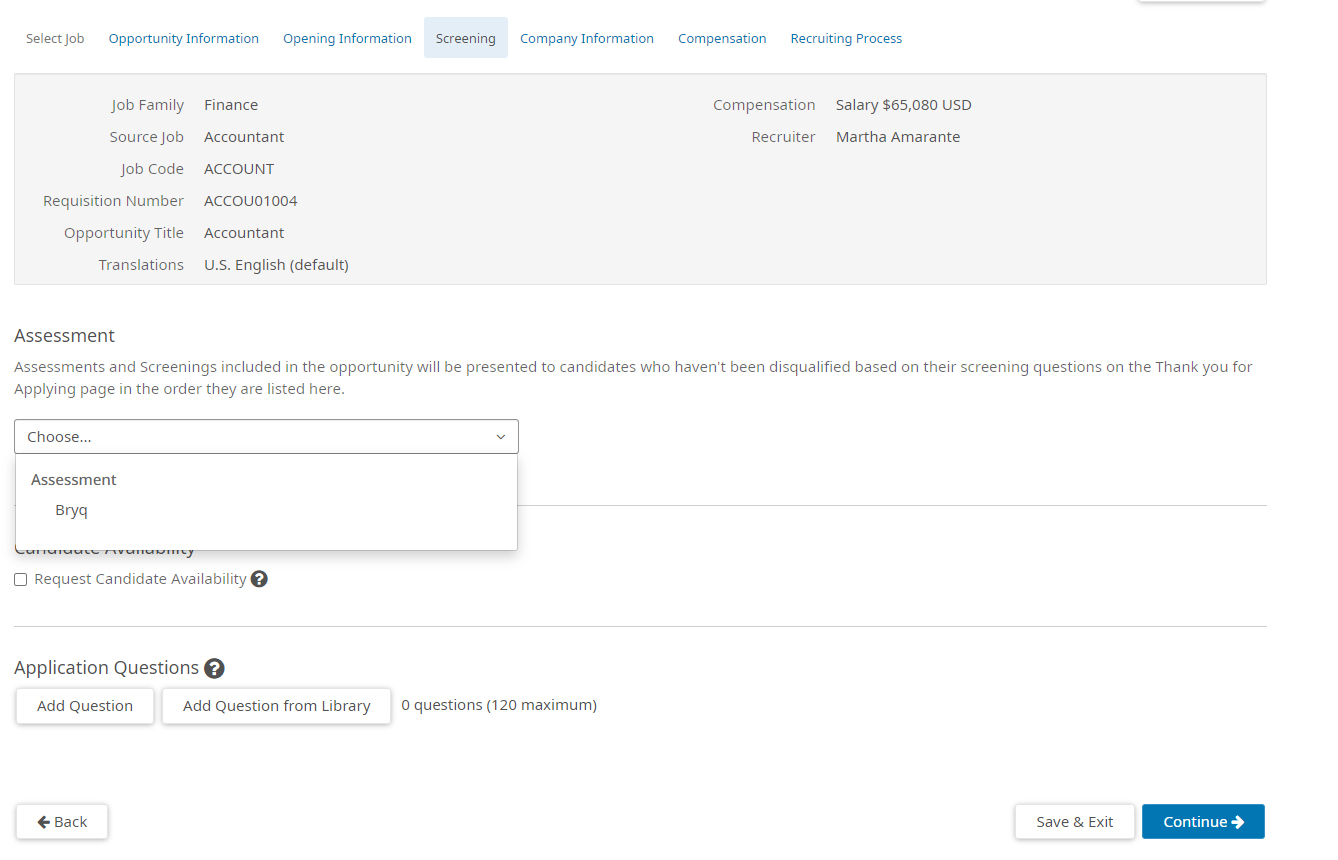Click help icon next to Application Questions
The height and width of the screenshot is (860, 1338).
214,668
